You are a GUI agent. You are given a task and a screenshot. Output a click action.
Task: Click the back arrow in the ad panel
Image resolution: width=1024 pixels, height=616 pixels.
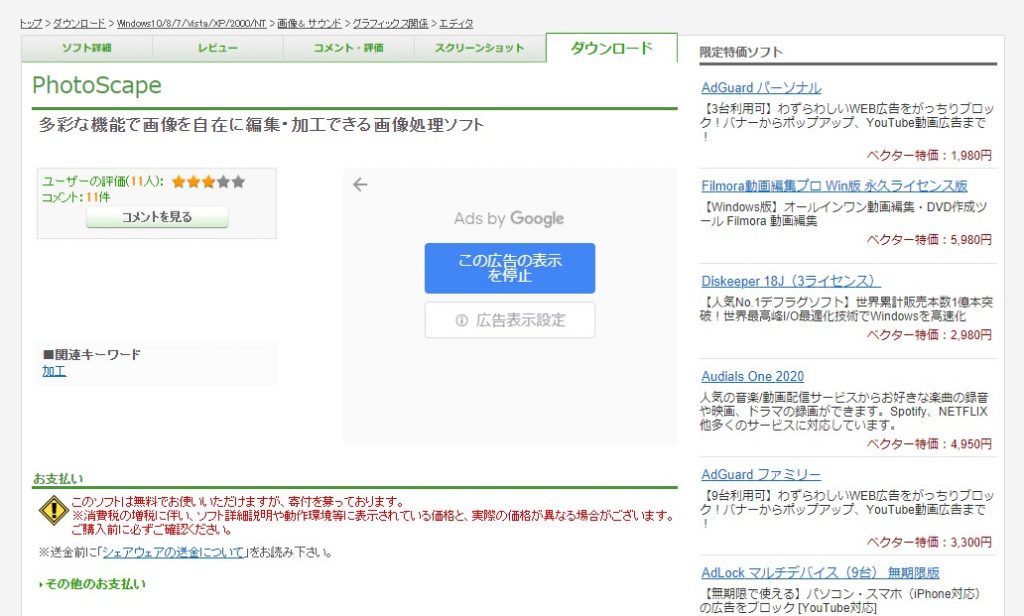pos(360,185)
